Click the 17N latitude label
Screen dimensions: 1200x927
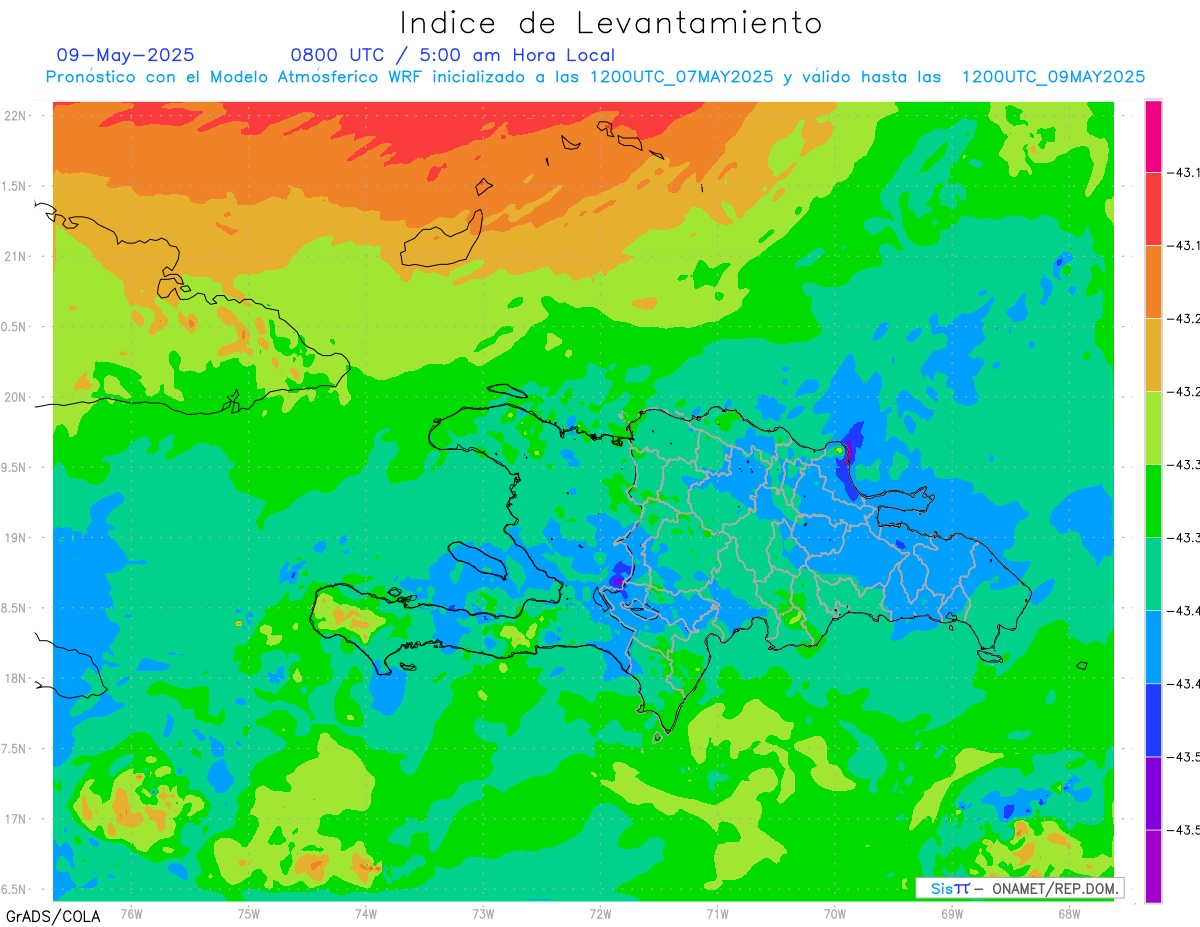click(14, 819)
